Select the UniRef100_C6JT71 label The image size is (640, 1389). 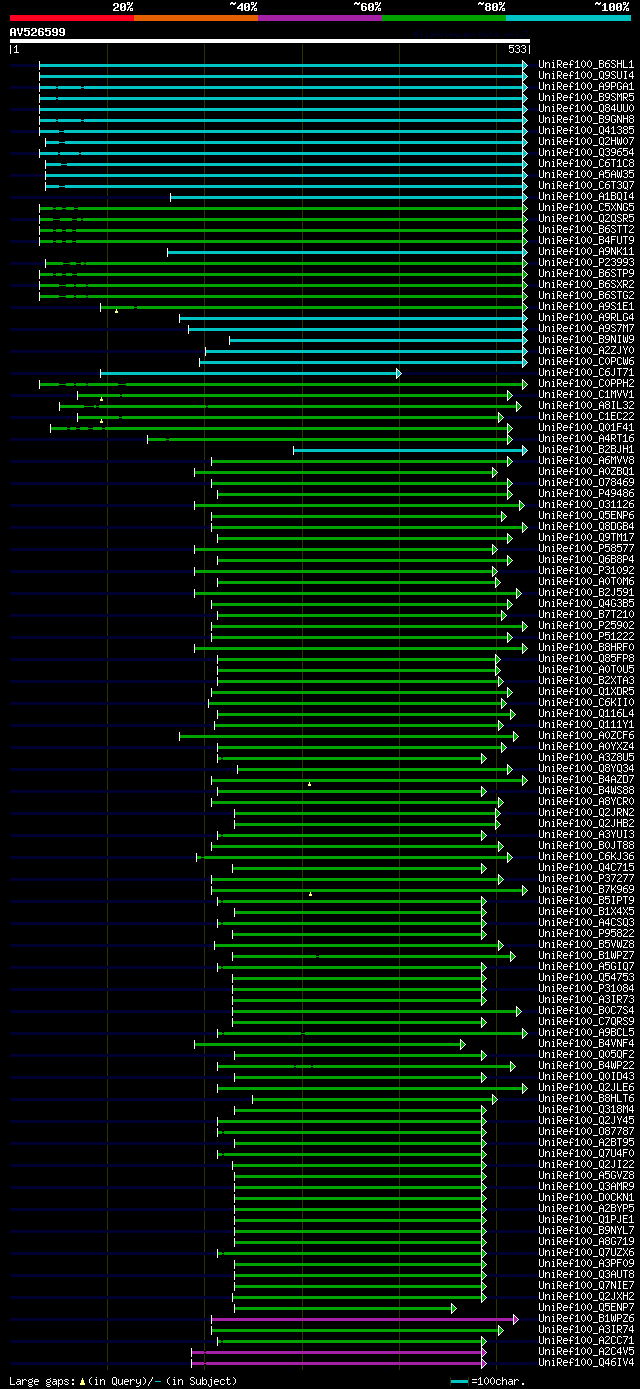[586, 373]
